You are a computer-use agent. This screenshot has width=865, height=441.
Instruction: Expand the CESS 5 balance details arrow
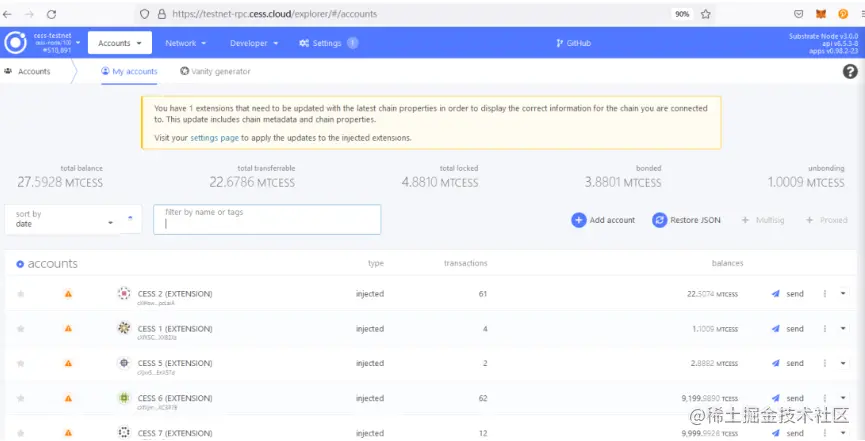(x=843, y=363)
